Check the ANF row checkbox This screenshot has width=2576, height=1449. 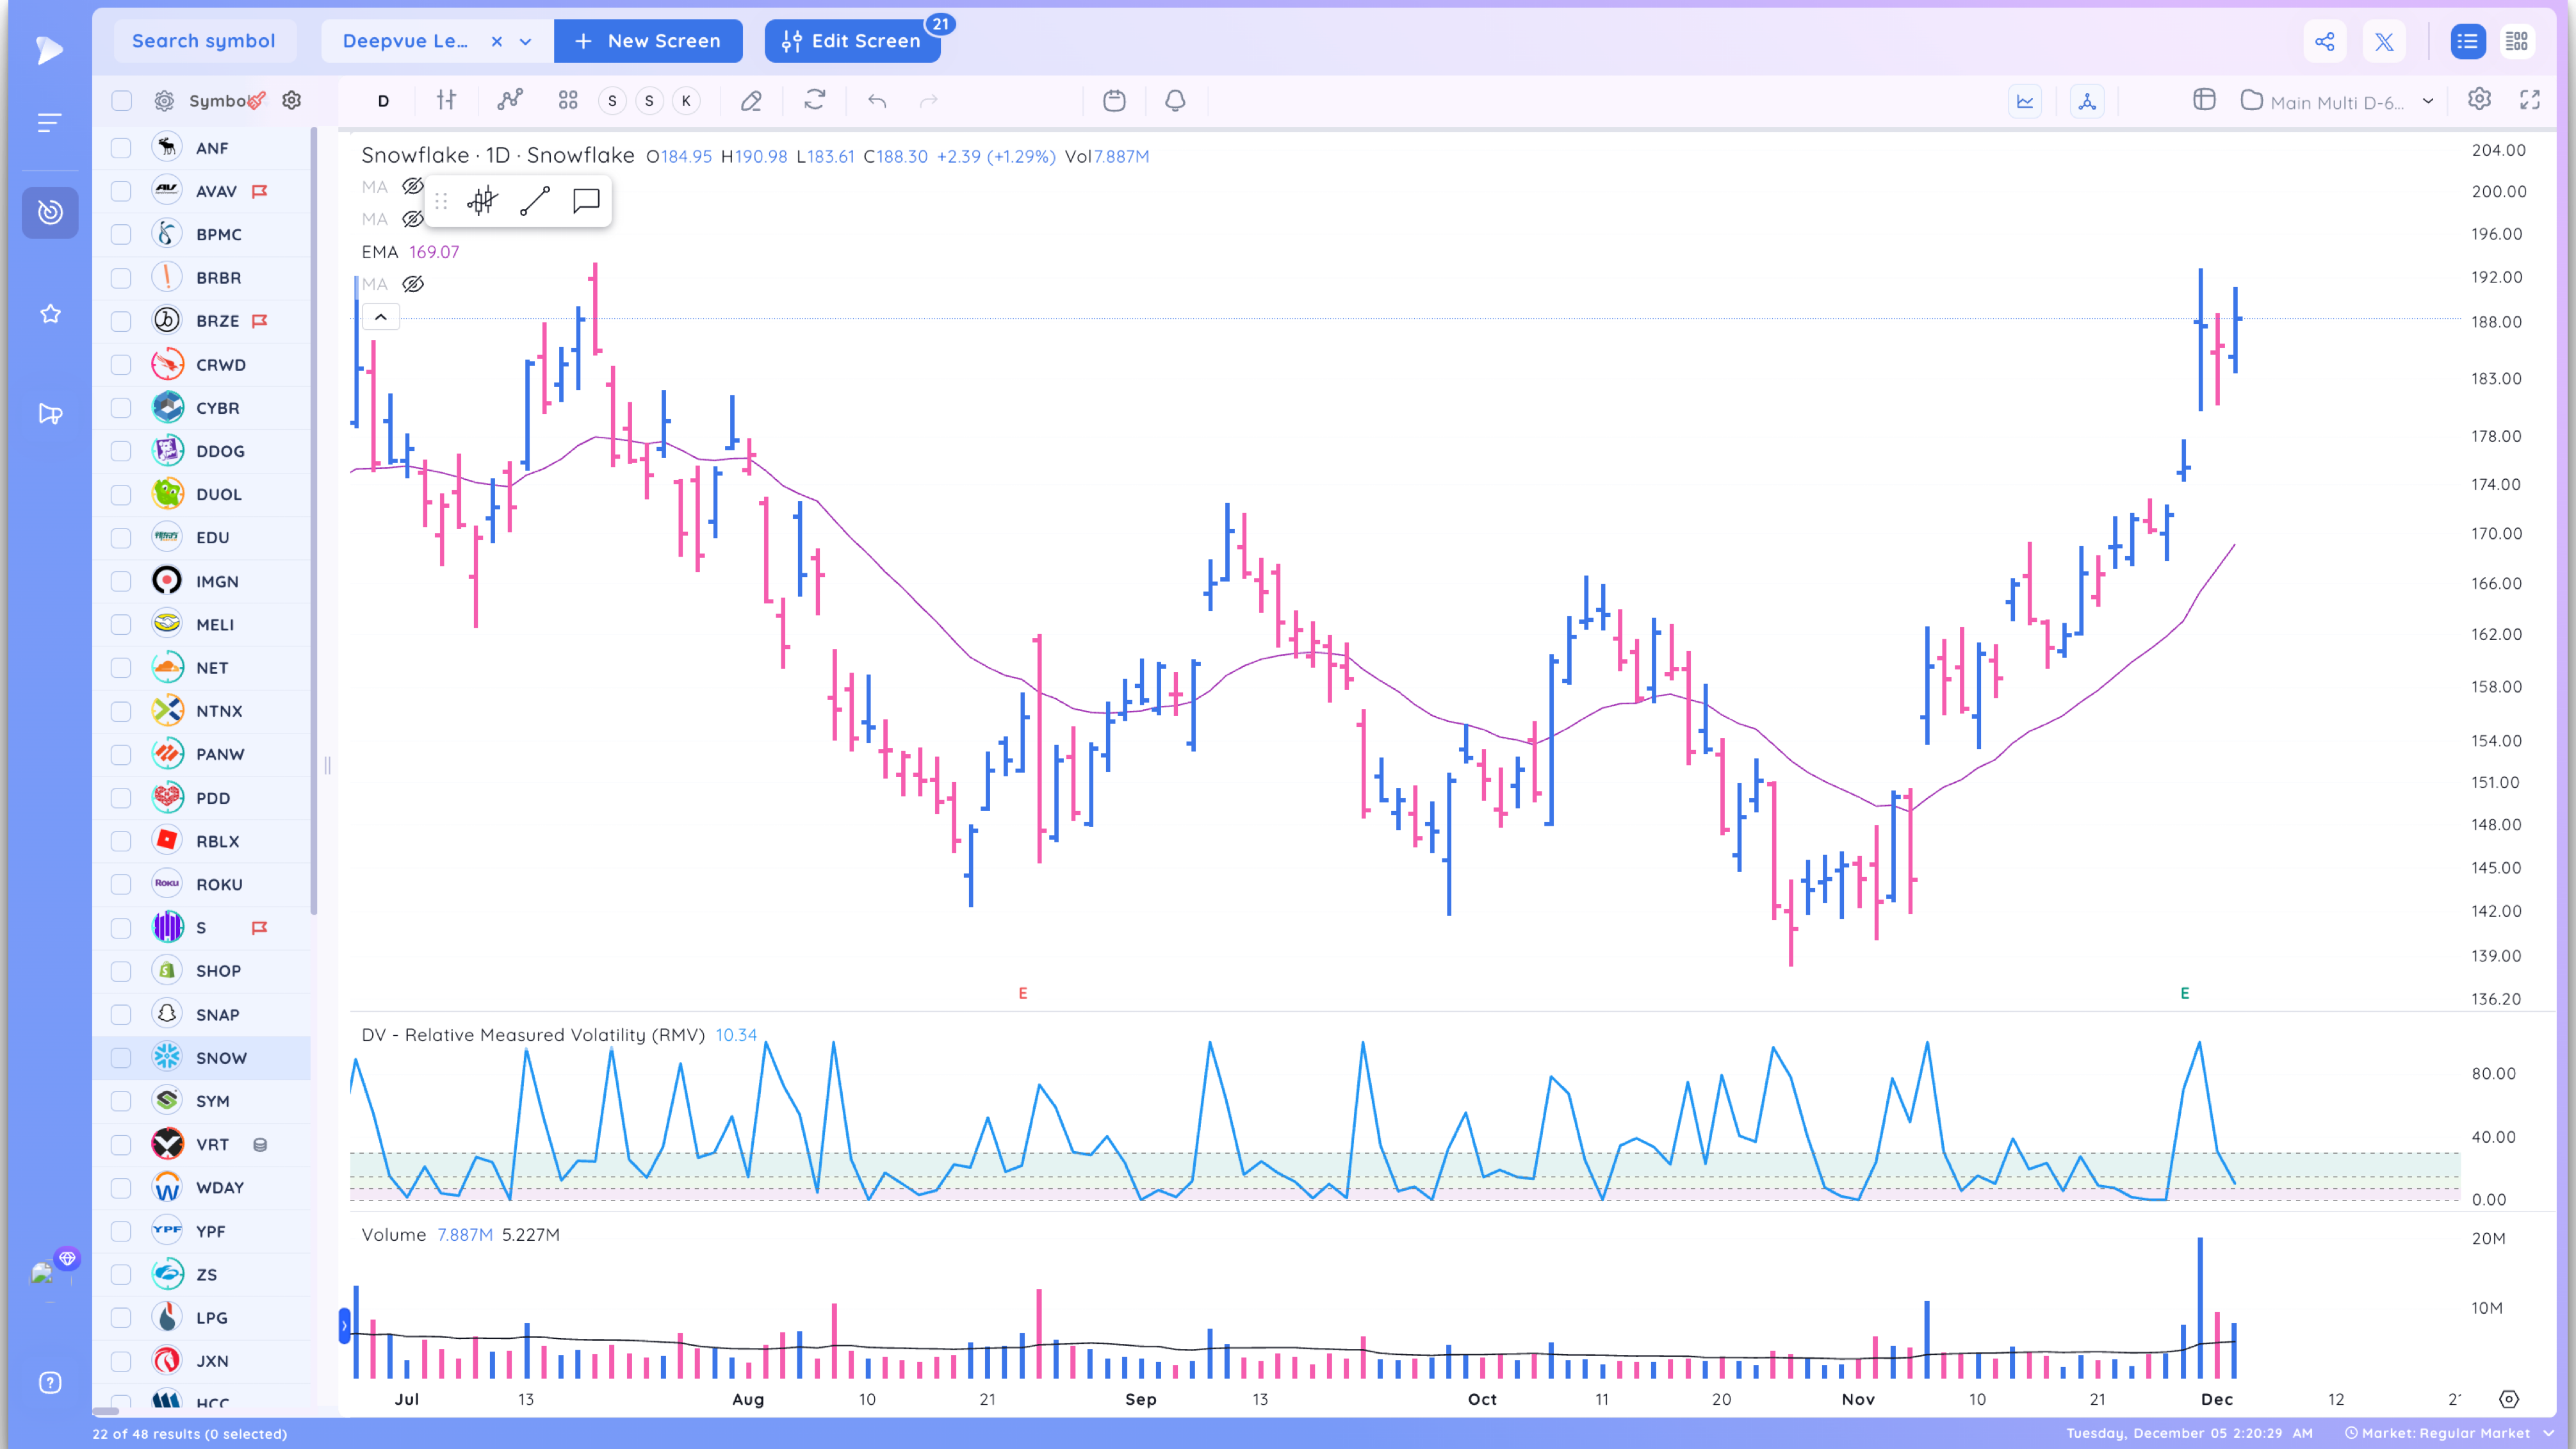pos(121,148)
